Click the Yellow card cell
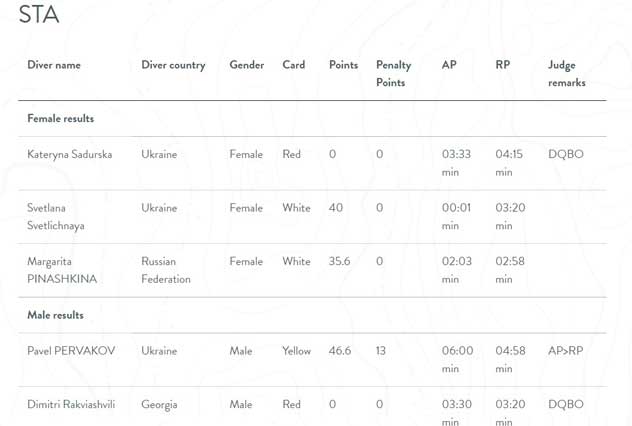 pyautogui.click(x=296, y=351)
